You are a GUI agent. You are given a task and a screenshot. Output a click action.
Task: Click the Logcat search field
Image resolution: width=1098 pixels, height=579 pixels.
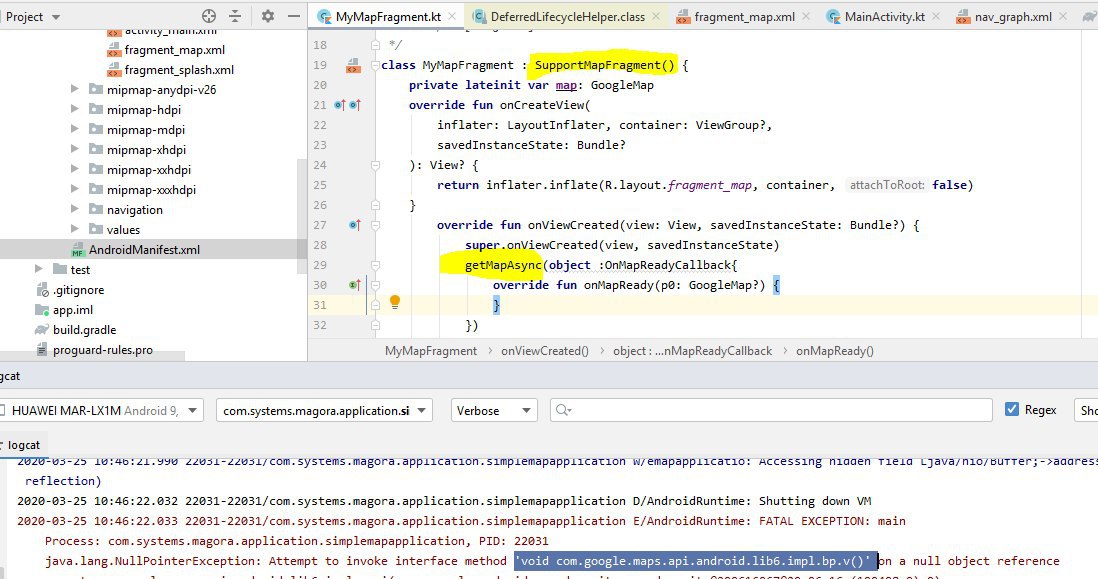771,410
